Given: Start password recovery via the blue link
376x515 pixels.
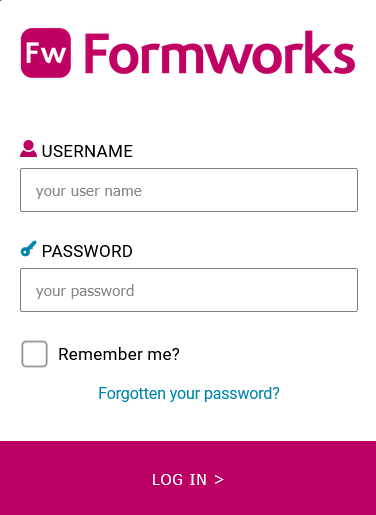Looking at the screenshot, I should pos(189,394).
